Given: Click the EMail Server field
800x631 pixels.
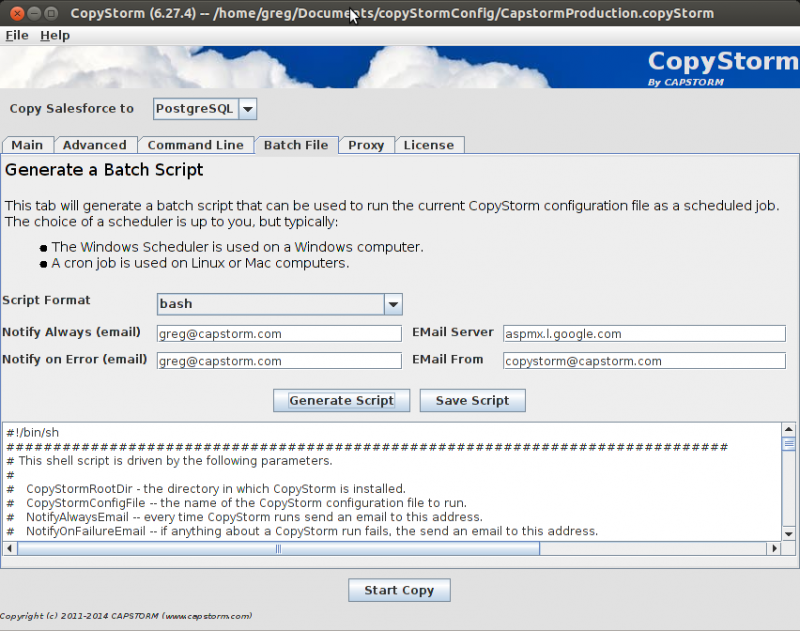Looking at the screenshot, I should pyautogui.click(x=644, y=334).
